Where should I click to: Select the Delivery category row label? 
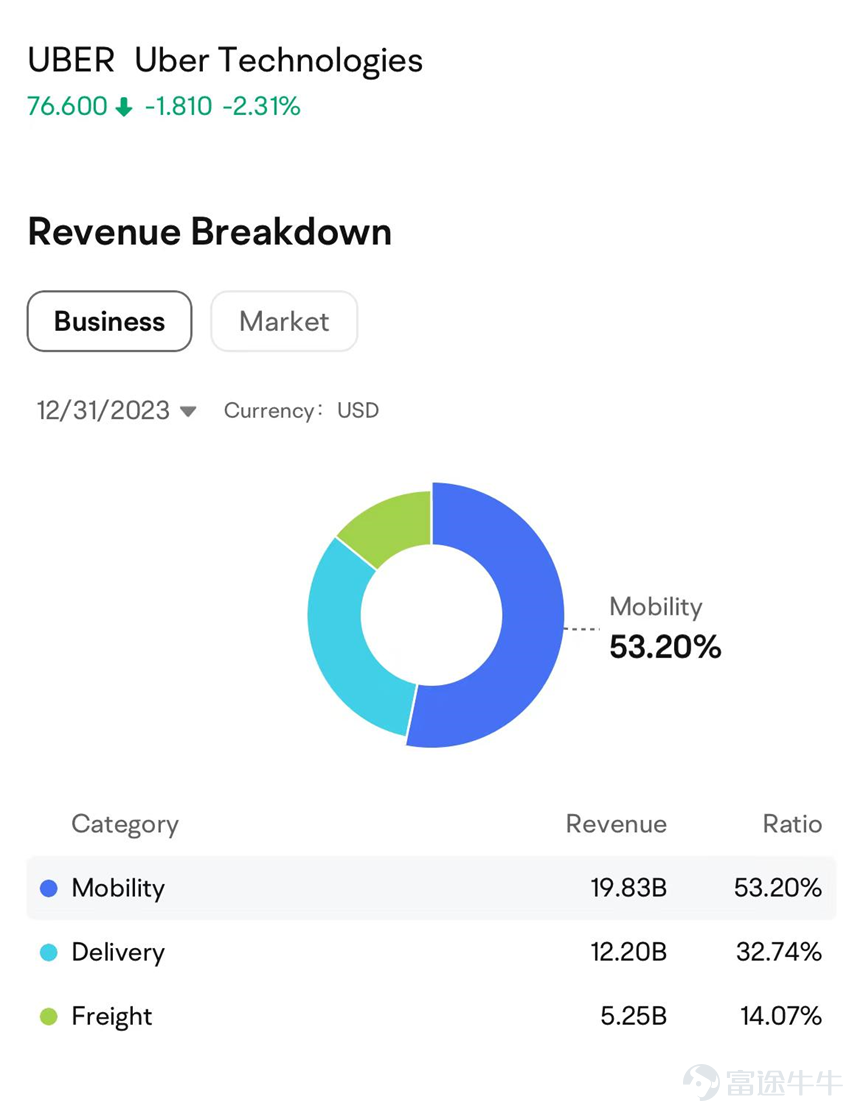[x=118, y=953]
